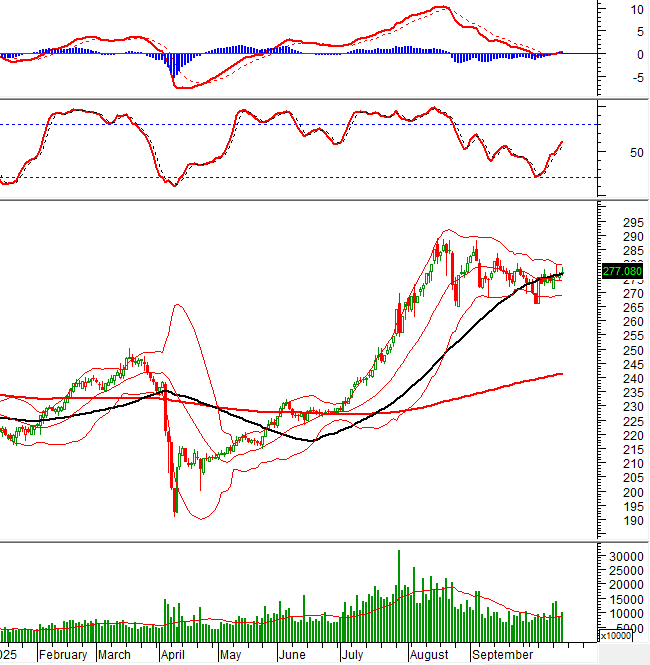Select the June label on time axis
This screenshot has width=650, height=665.
[x=291, y=655]
